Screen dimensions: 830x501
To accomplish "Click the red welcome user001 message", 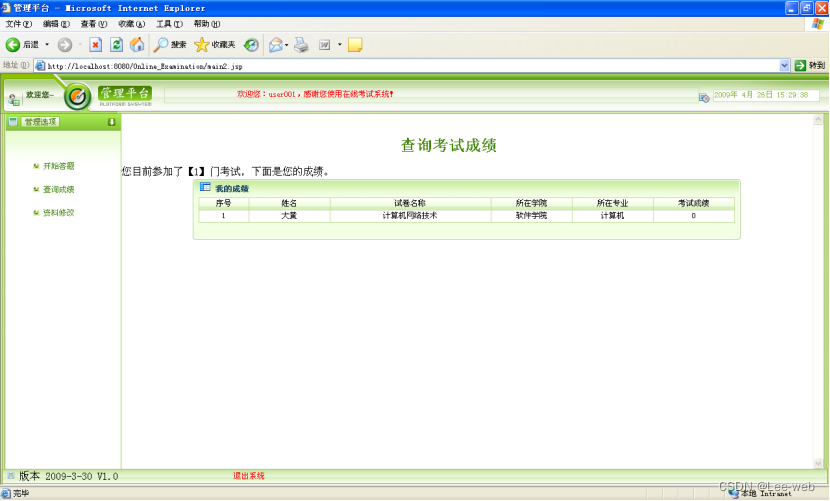I will point(315,94).
